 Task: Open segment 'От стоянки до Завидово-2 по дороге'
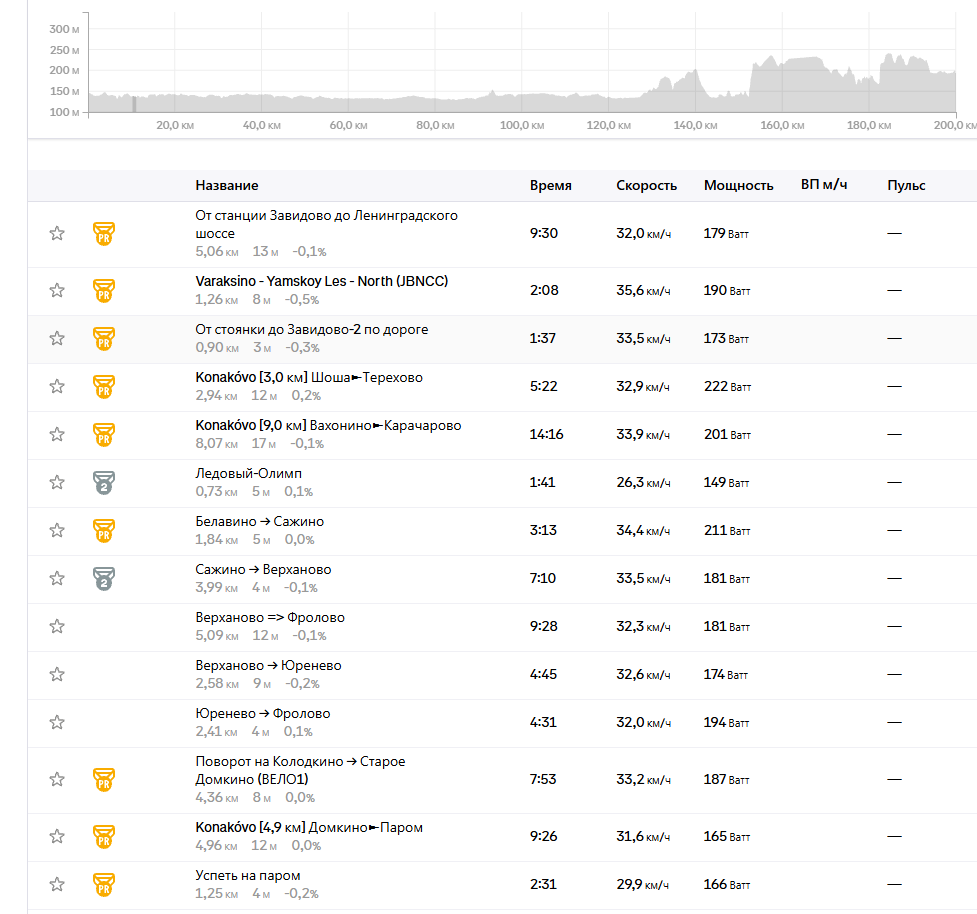[x=312, y=329]
